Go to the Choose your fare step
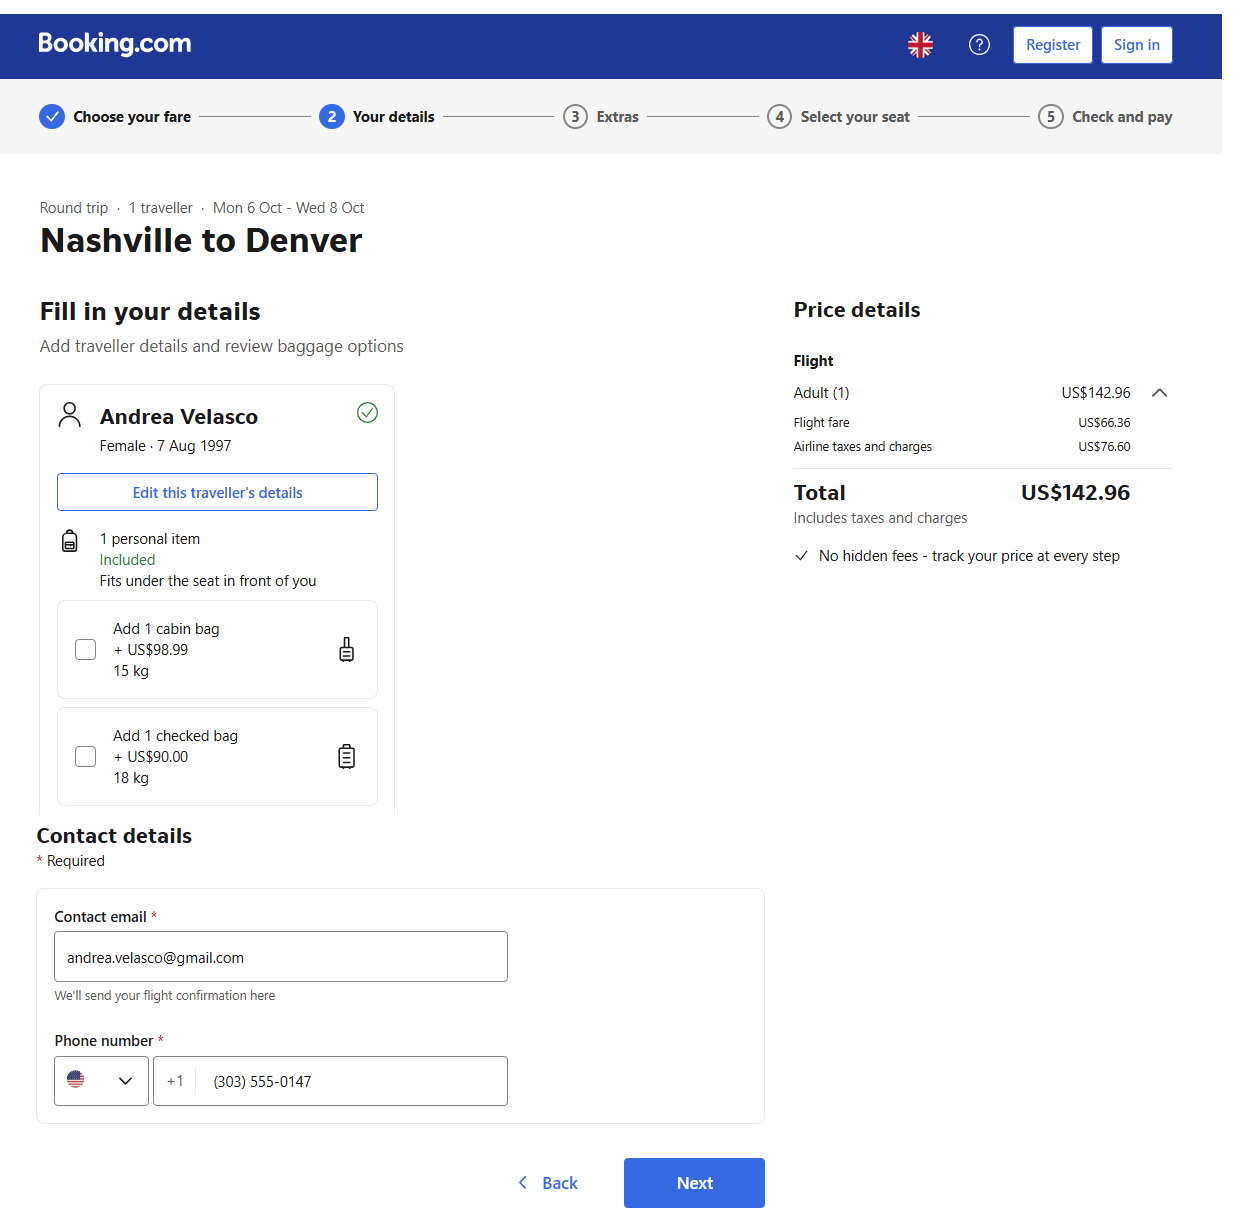The image size is (1238, 1215). tap(115, 117)
